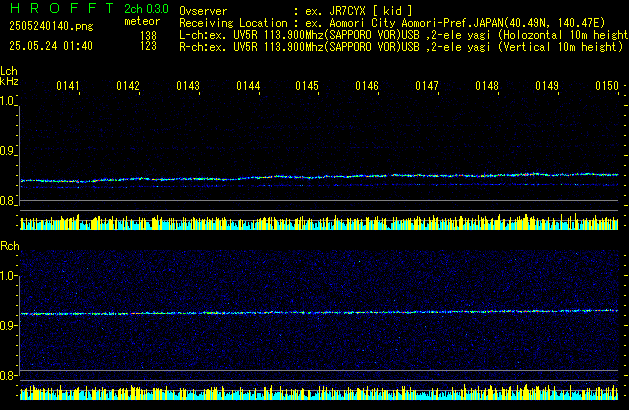Click the Rch 0.9 kHz axis label
The image size is (629, 410).
click(x=7, y=325)
